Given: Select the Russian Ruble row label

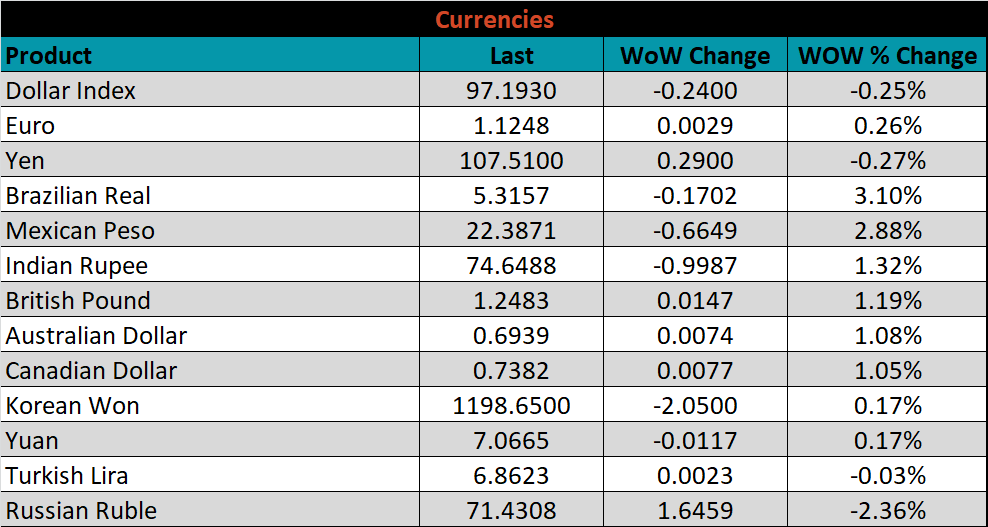Looking at the screenshot, I should coord(81,511).
